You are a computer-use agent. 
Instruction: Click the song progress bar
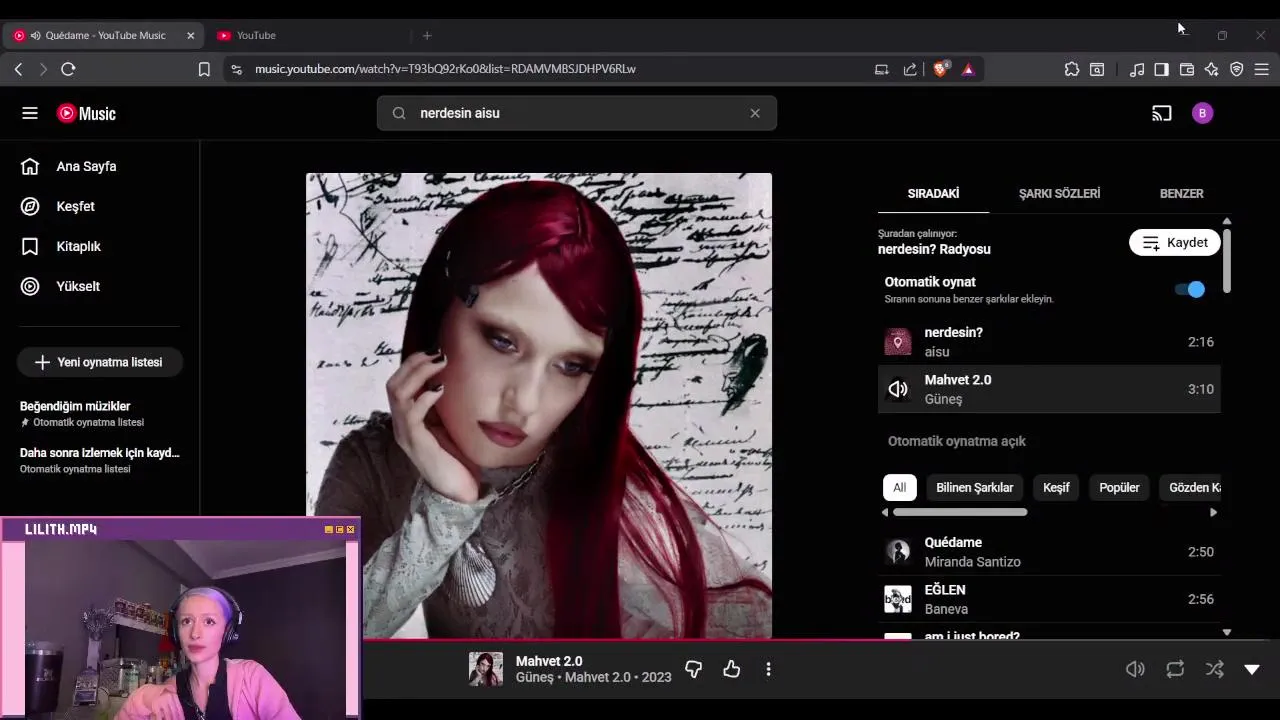(820, 640)
